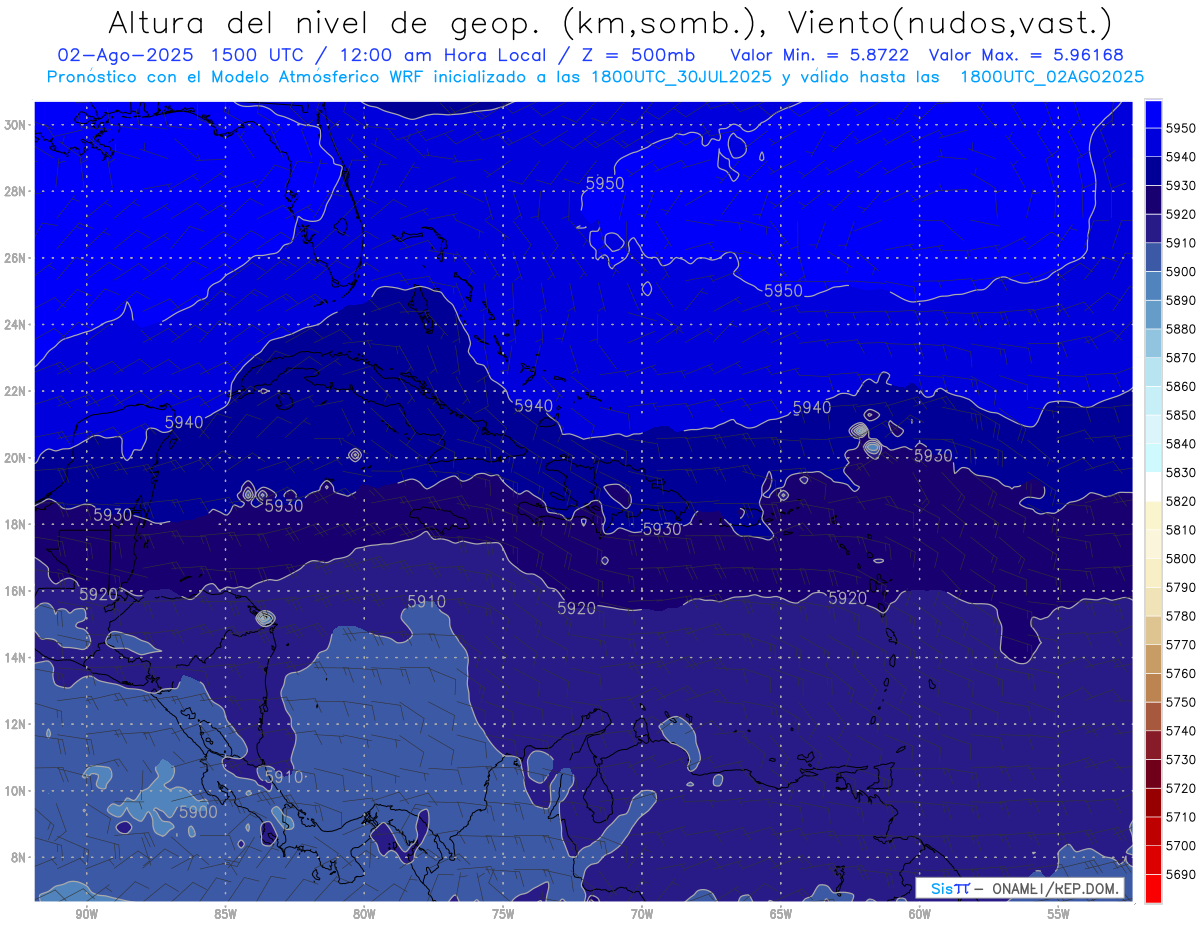Click the 16N latitude axis label
Screen dimensions: 1200x927
point(15,591)
